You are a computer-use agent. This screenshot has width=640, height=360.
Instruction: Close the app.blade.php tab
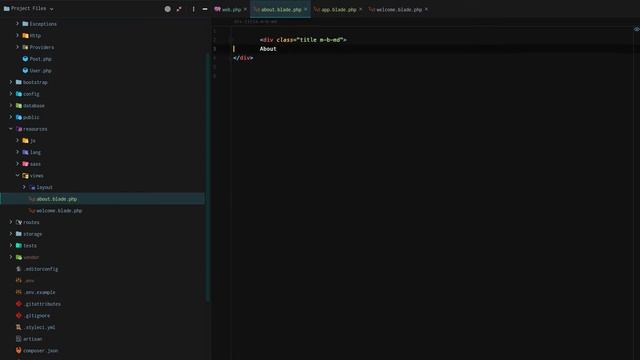[x=360, y=9]
